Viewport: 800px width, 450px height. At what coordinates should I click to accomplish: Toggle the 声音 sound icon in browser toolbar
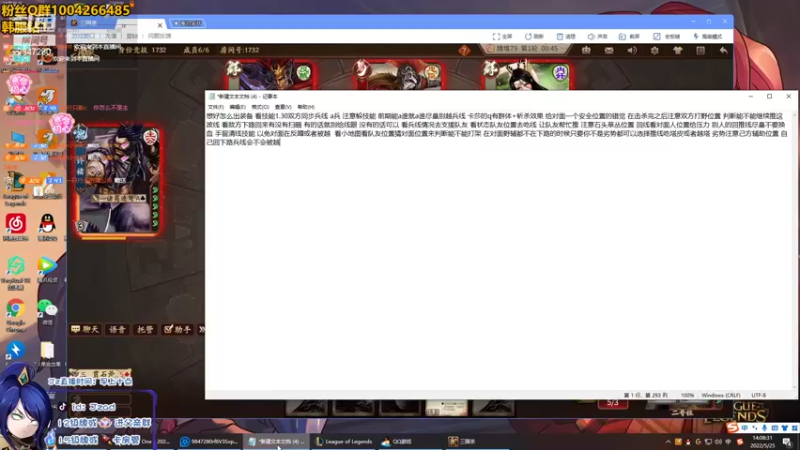(597, 36)
